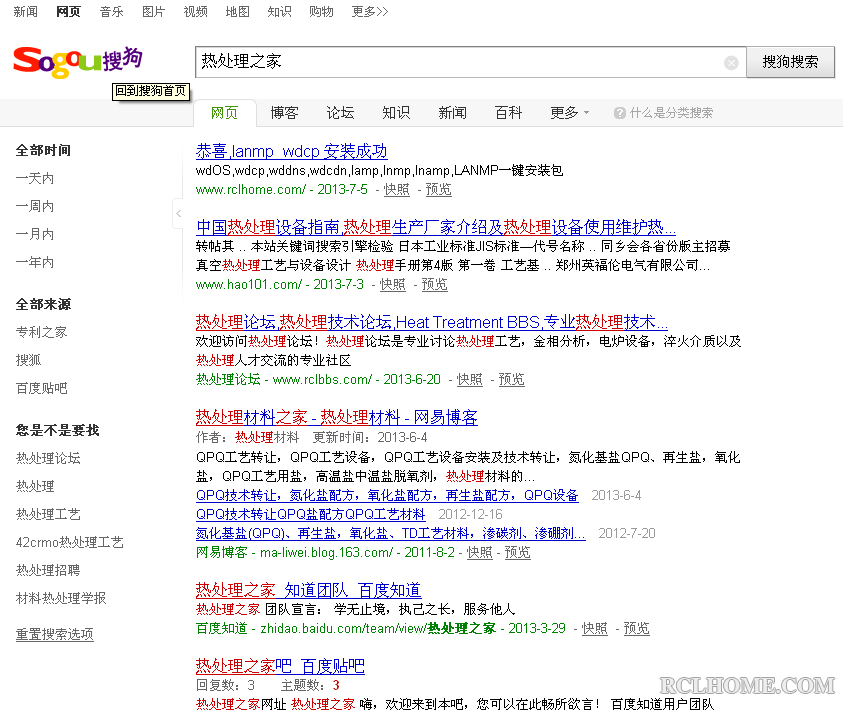Open 图片 in the top navigation
The image size is (843, 710).
(x=153, y=11)
